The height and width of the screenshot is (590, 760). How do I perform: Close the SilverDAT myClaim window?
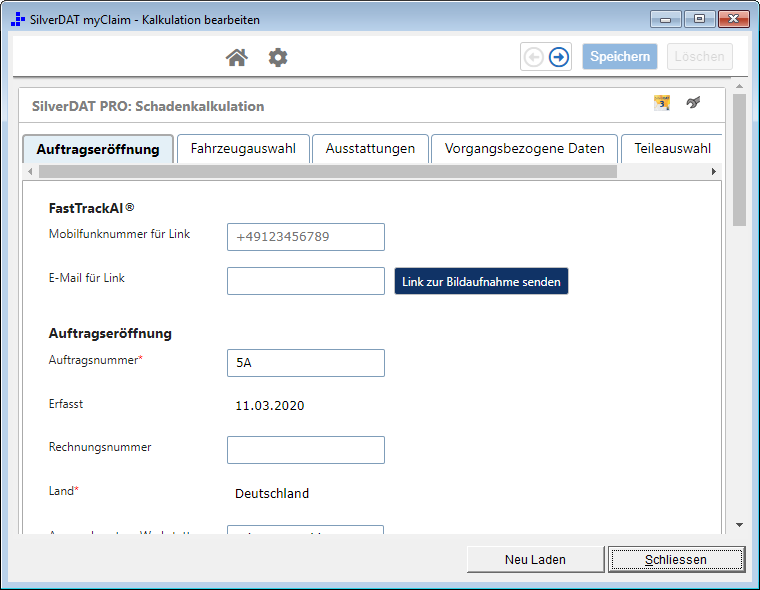(734, 19)
